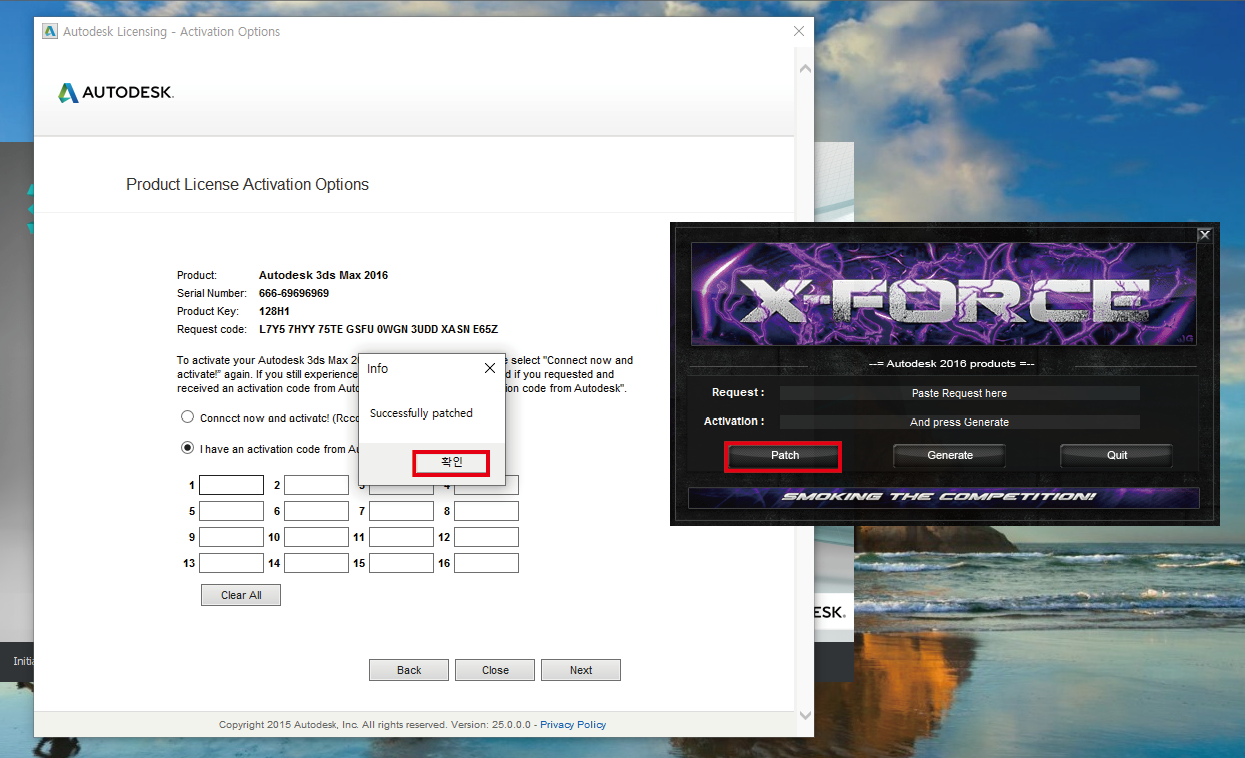The image size is (1245, 758).
Task: Click activation code field 1
Action: [231, 485]
